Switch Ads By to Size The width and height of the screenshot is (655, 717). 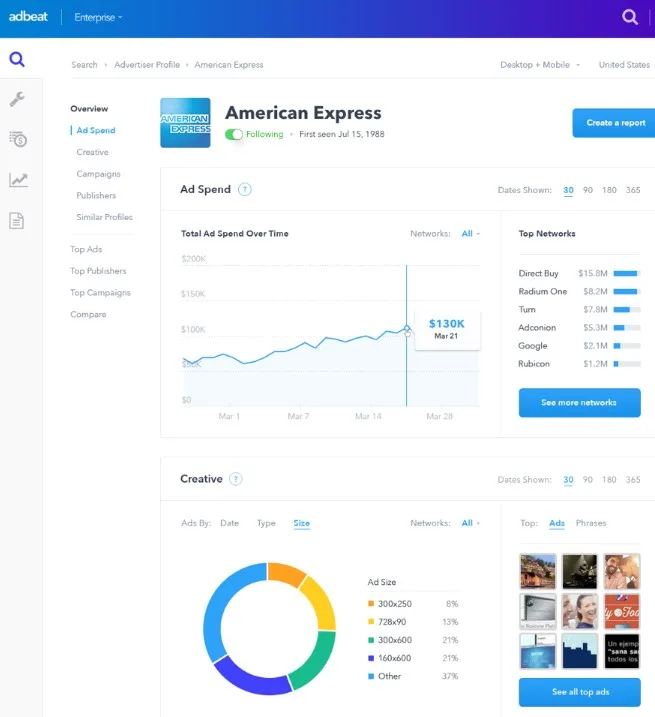click(301, 523)
